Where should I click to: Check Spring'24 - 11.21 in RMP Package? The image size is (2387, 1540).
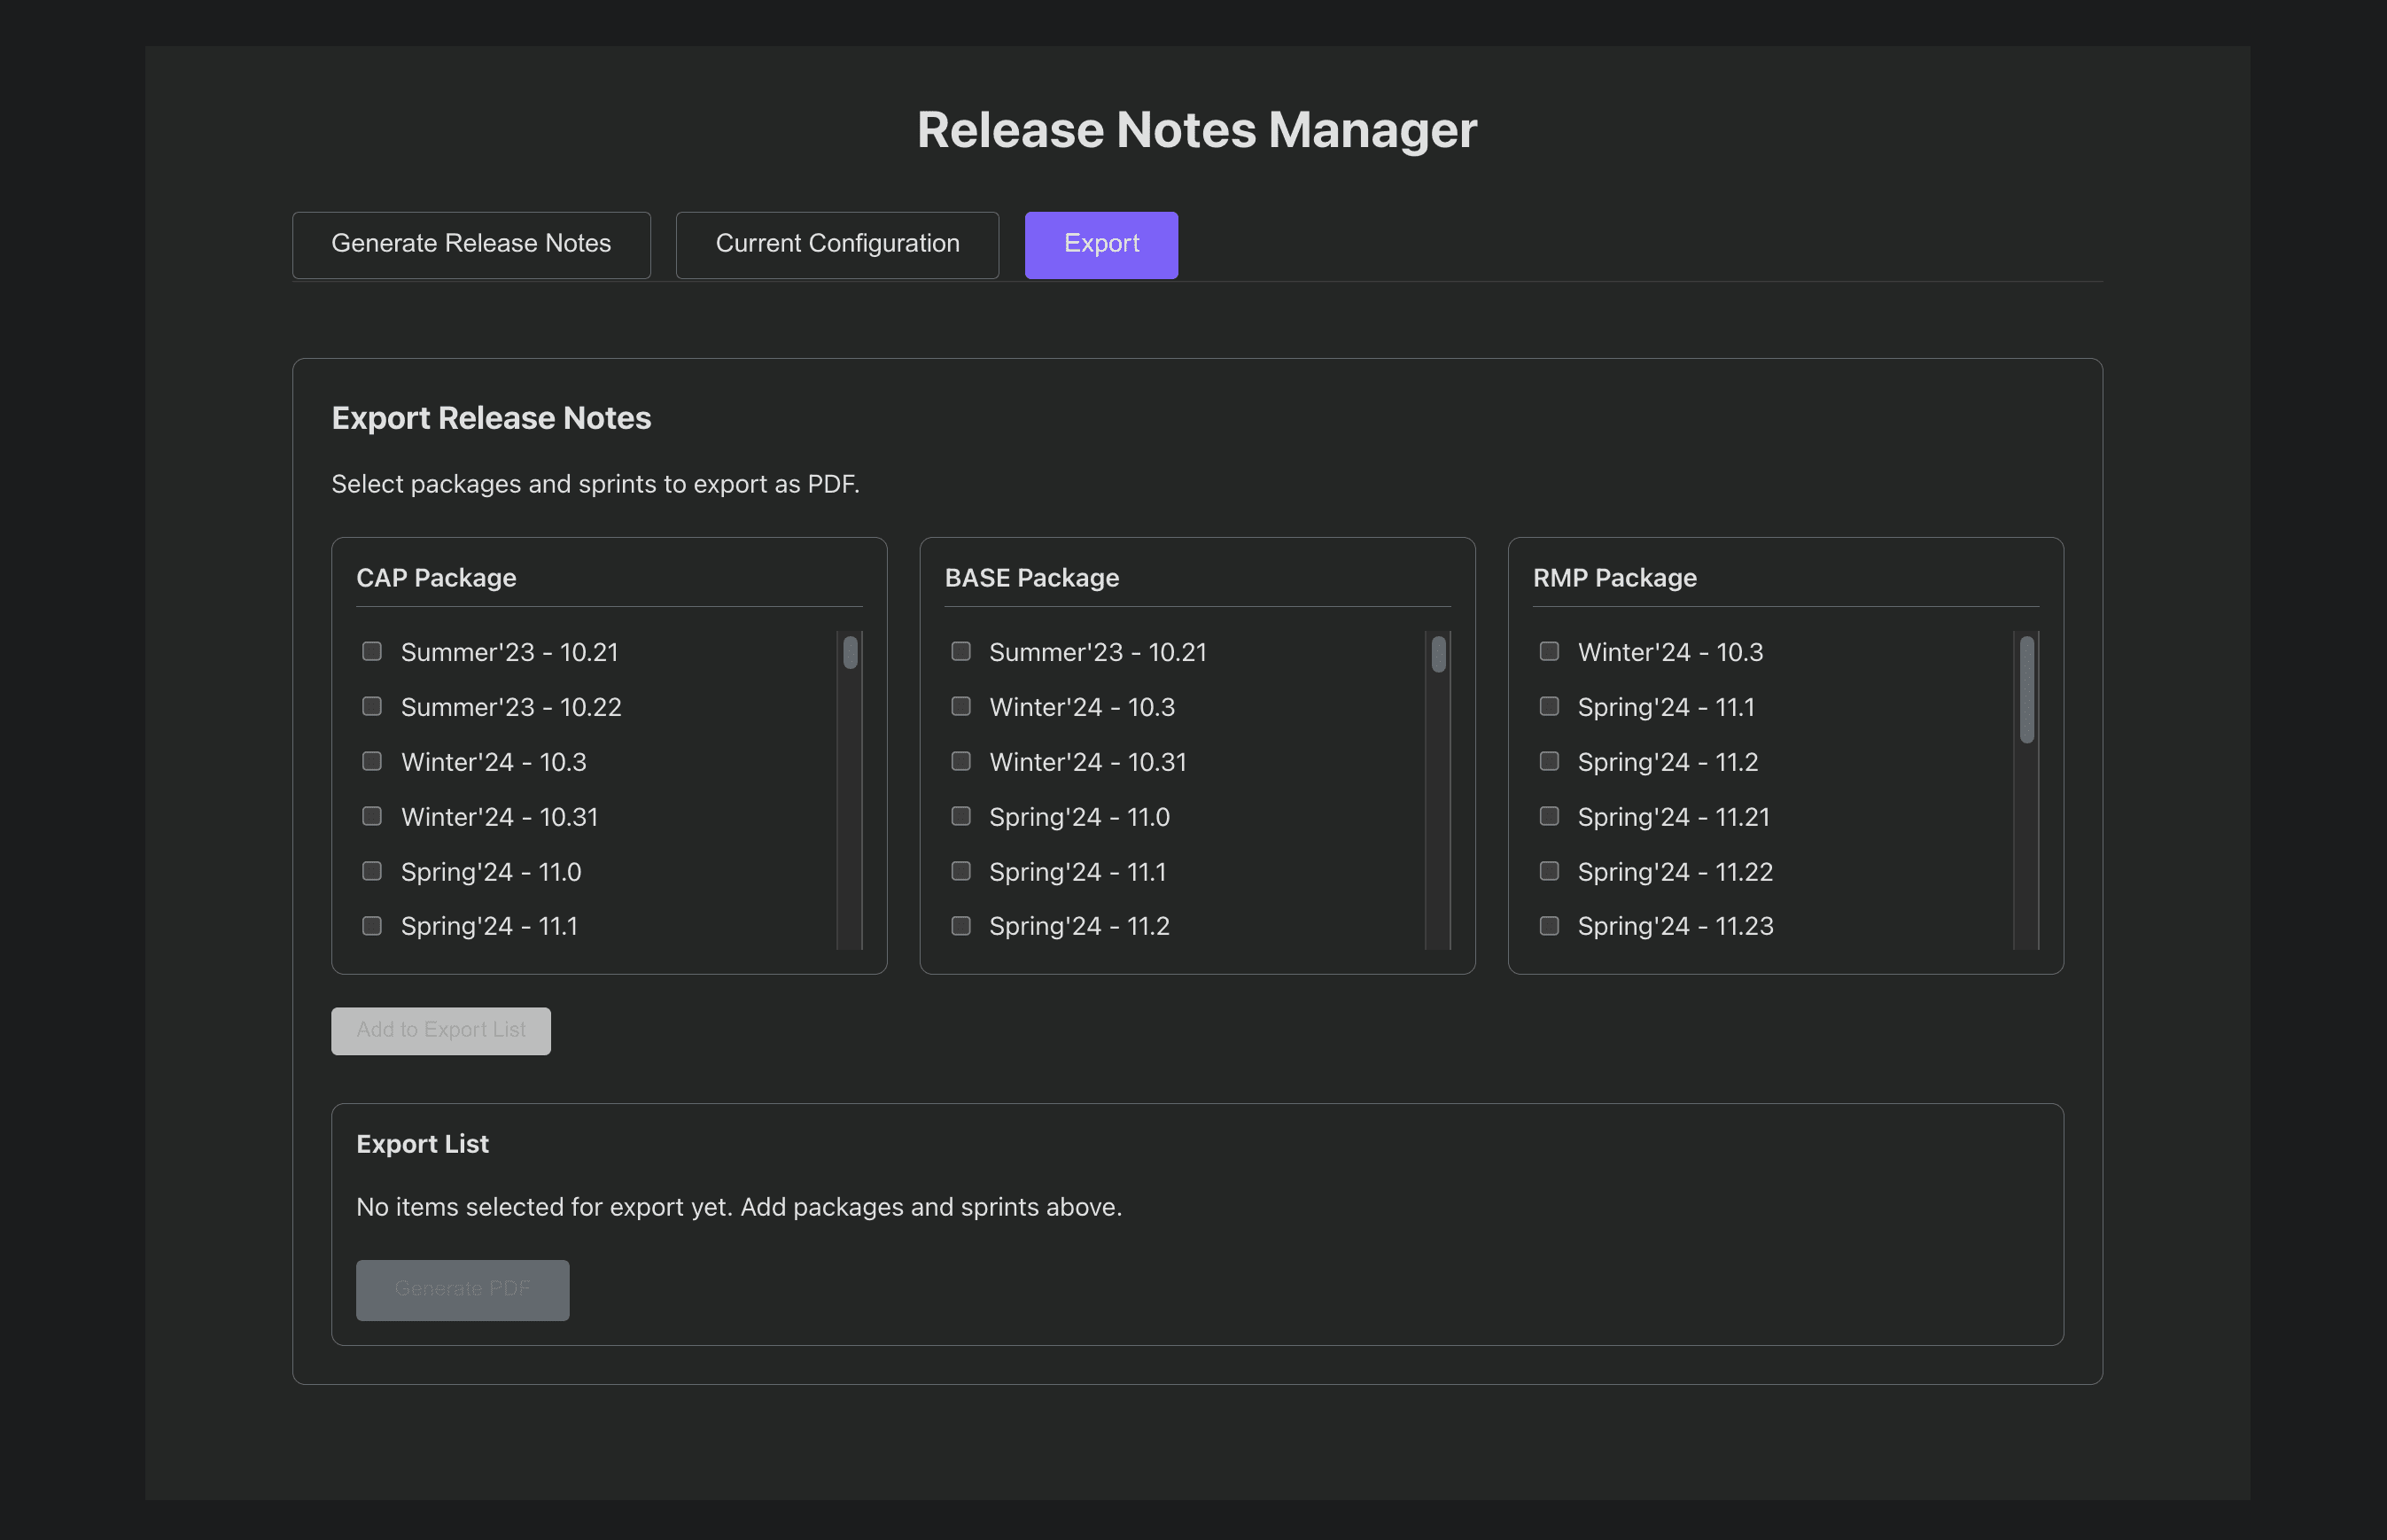point(1549,817)
